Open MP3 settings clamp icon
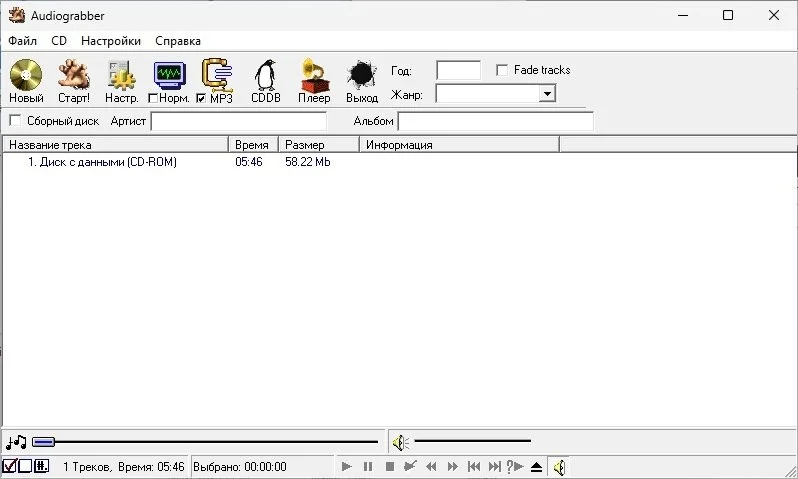798x479 pixels. [x=217, y=75]
